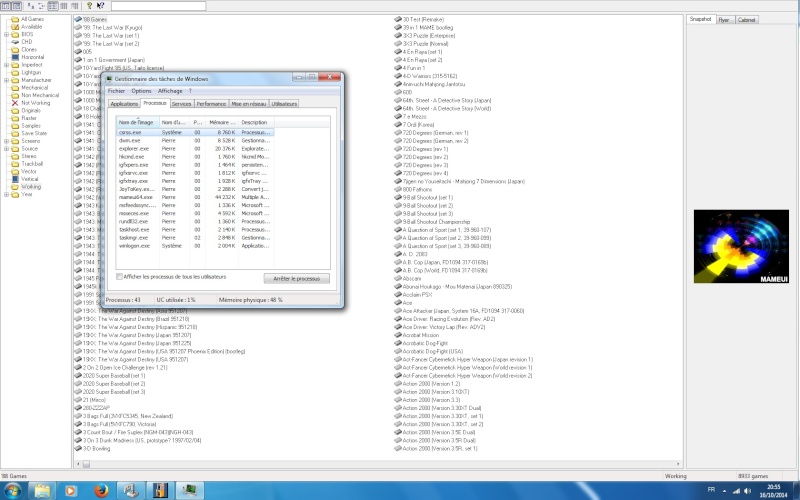Launch the media player from the taskbar
Image resolution: width=800 pixels, height=500 pixels.
click(x=71, y=491)
